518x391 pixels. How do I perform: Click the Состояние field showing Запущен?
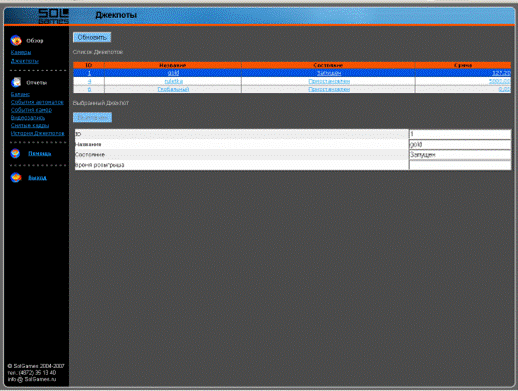point(460,155)
